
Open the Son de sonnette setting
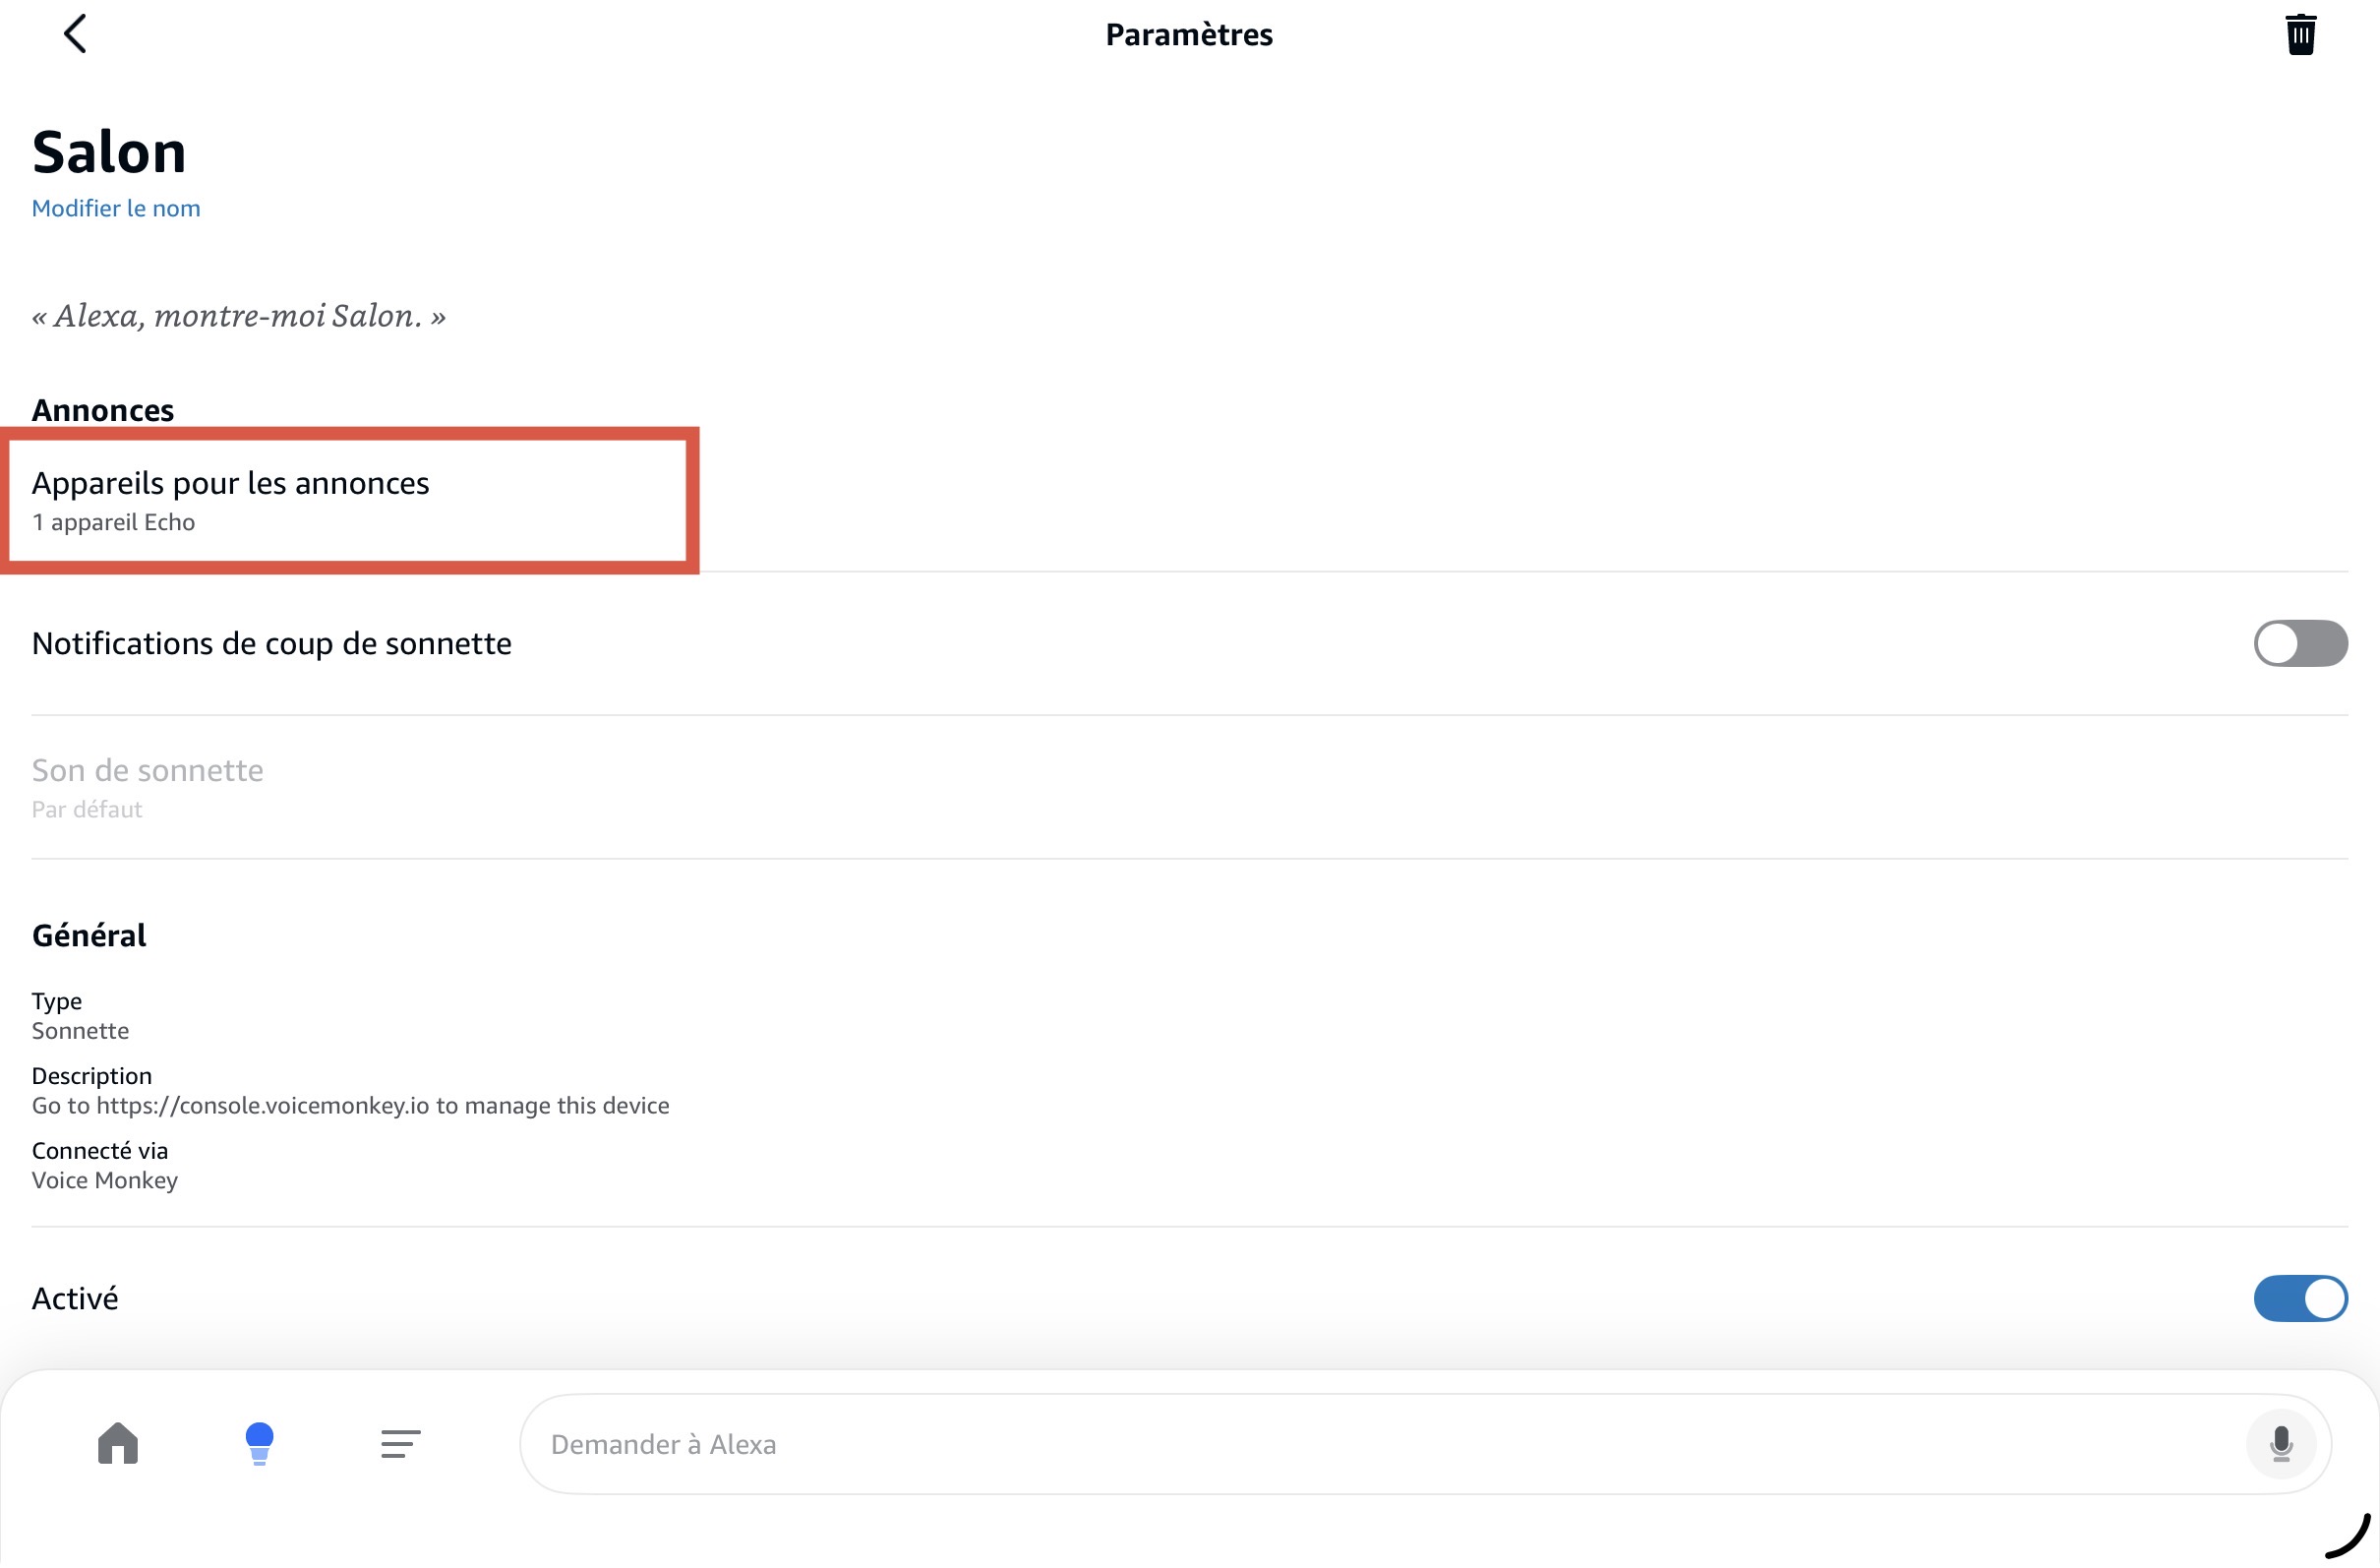(x=148, y=770)
